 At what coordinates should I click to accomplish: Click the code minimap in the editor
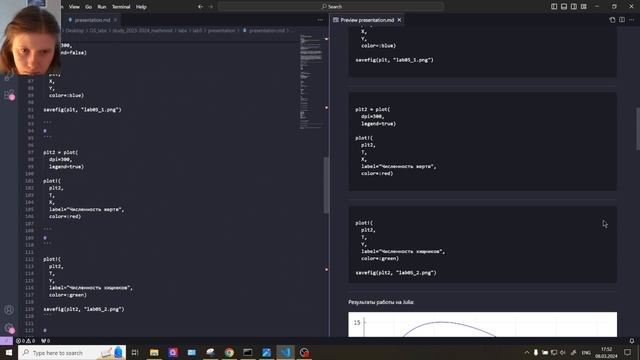pyautogui.click(x=311, y=82)
